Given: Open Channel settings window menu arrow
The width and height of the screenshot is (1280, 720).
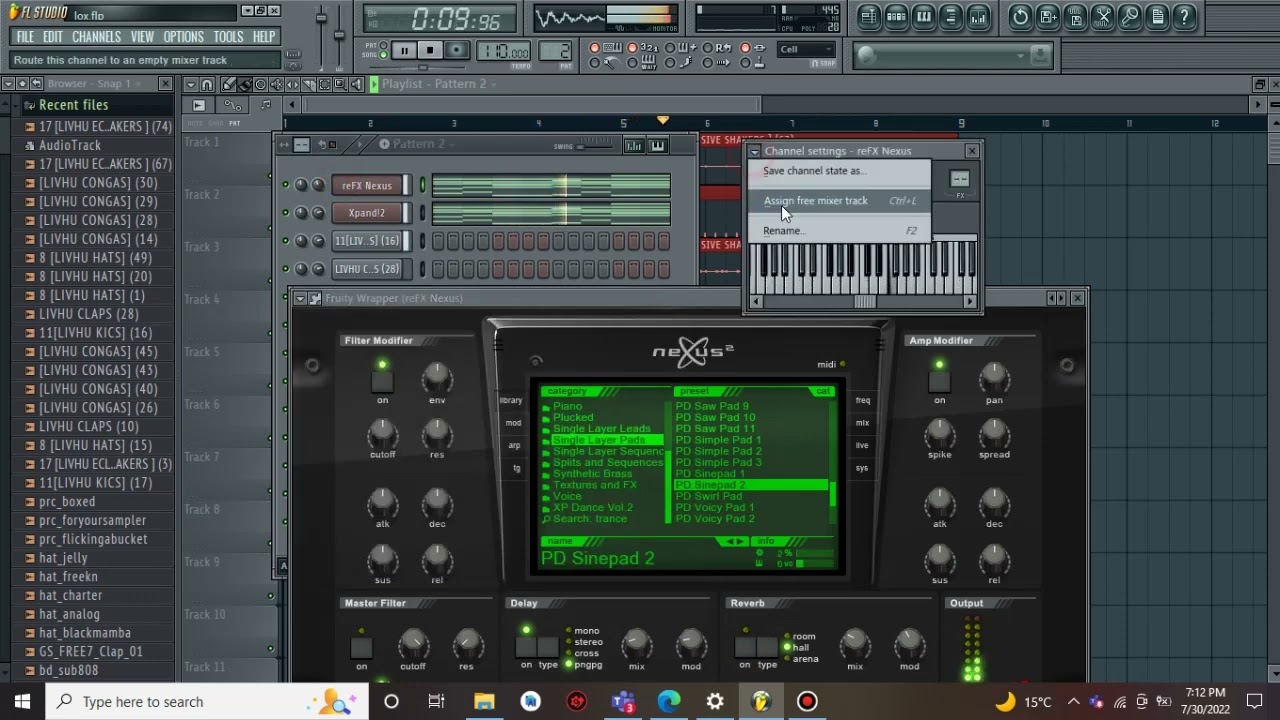Looking at the screenshot, I should point(754,151).
